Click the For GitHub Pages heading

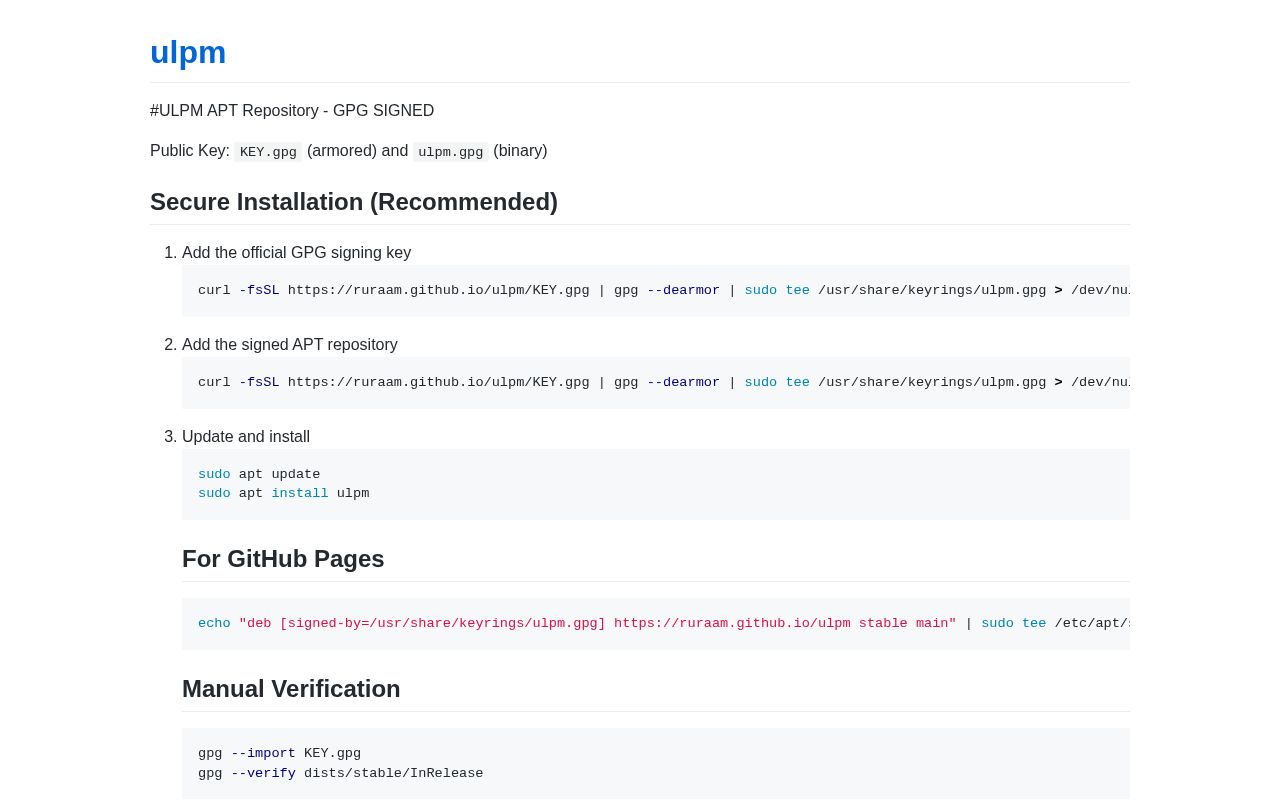coord(283,559)
